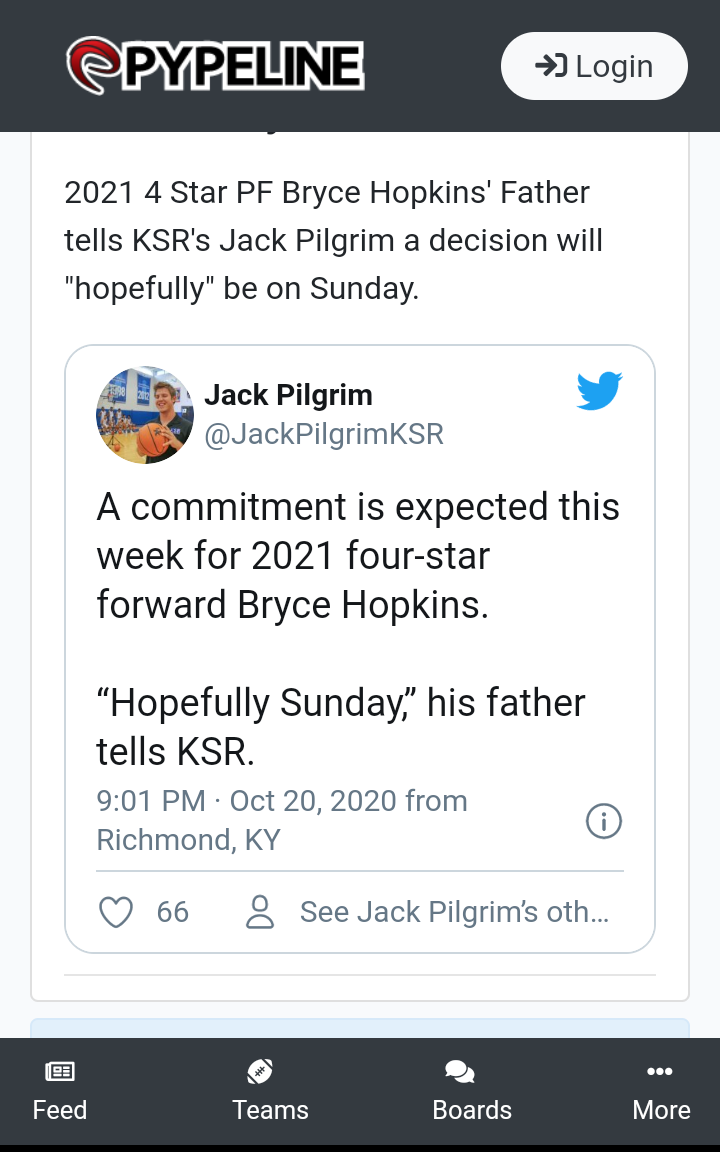This screenshot has height=1152, width=720.
Task: Click the tweet info circle icon
Action: (x=603, y=822)
